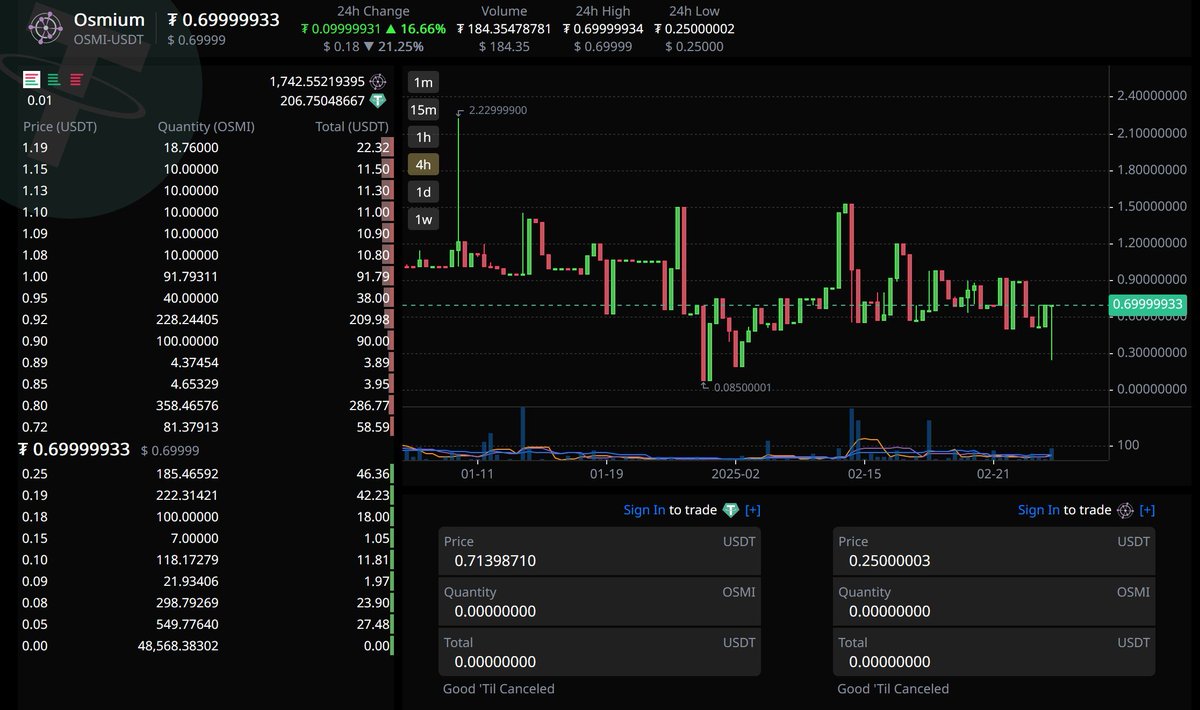Screen dimensions: 1200x710
Task: Select the 0.95 ask price row
Action: (208, 298)
